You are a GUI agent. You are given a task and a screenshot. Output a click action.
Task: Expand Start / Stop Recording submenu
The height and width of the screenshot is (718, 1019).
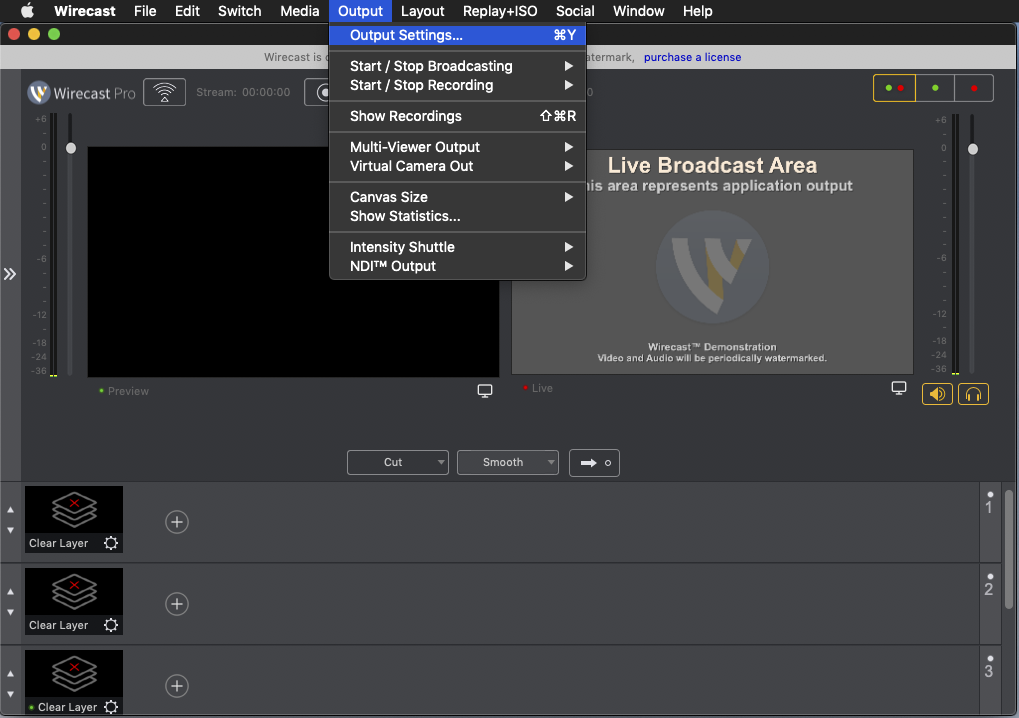click(458, 85)
